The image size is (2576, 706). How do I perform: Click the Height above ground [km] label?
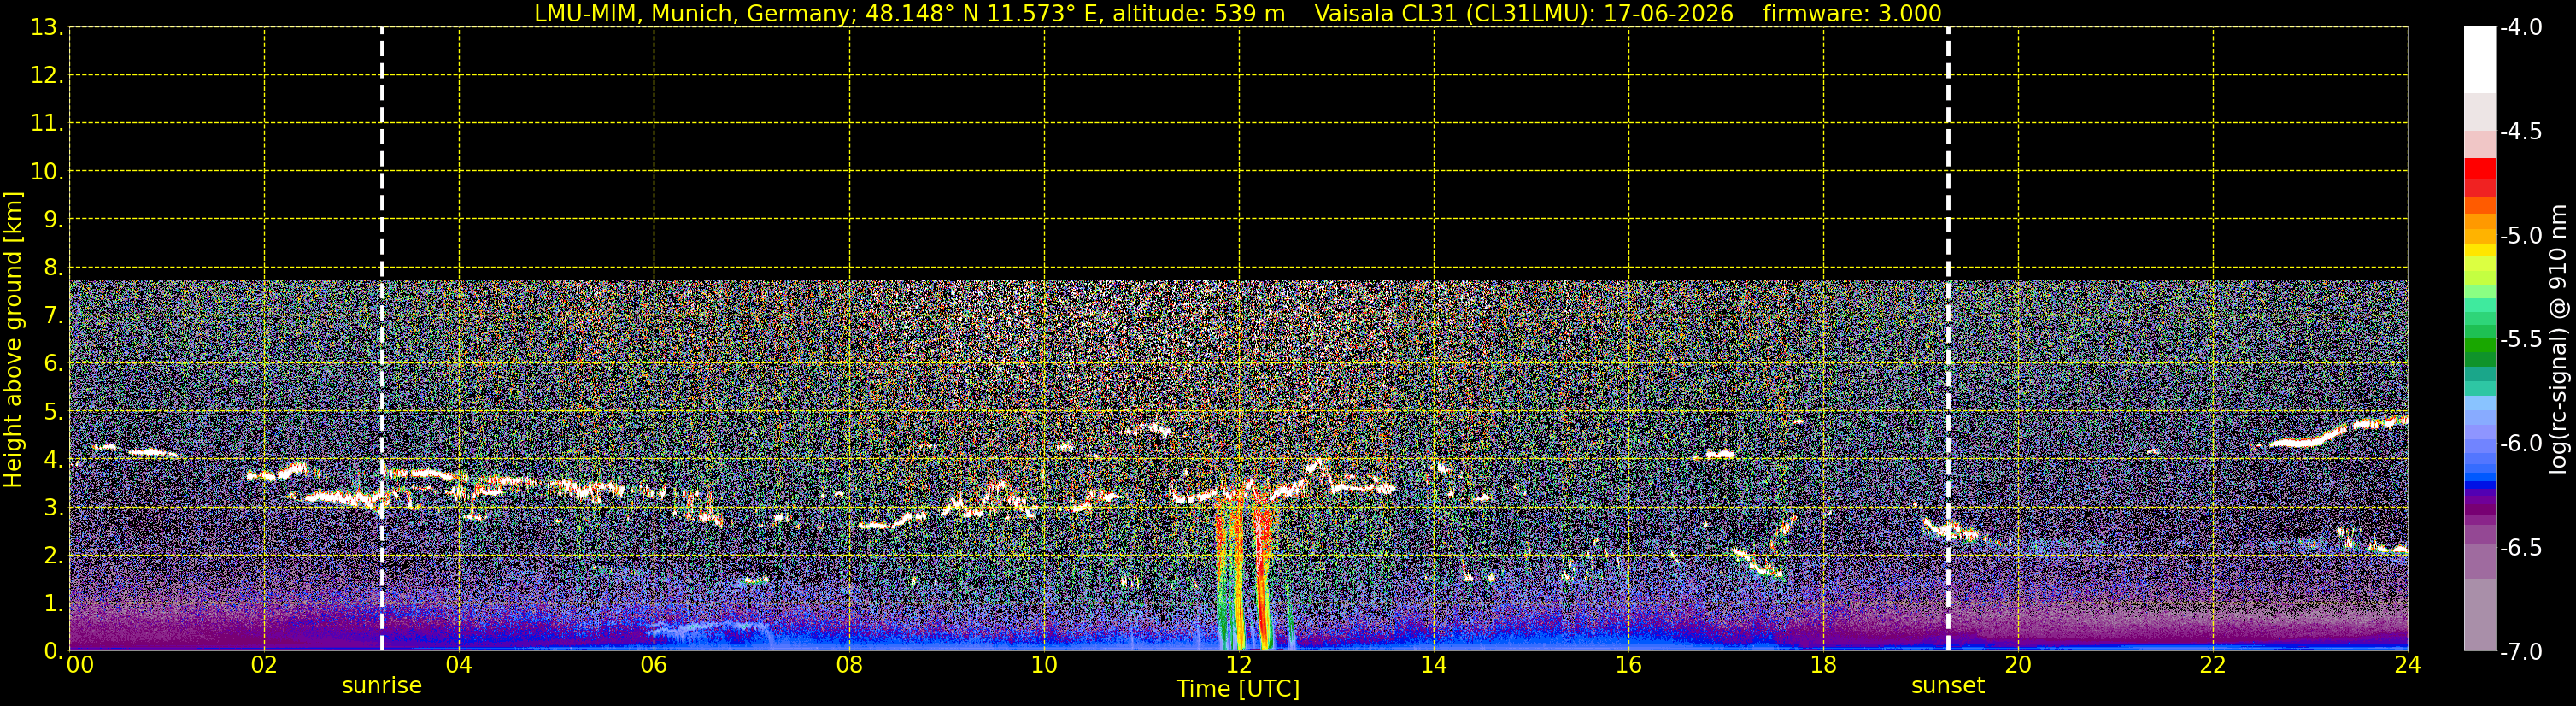[13, 339]
